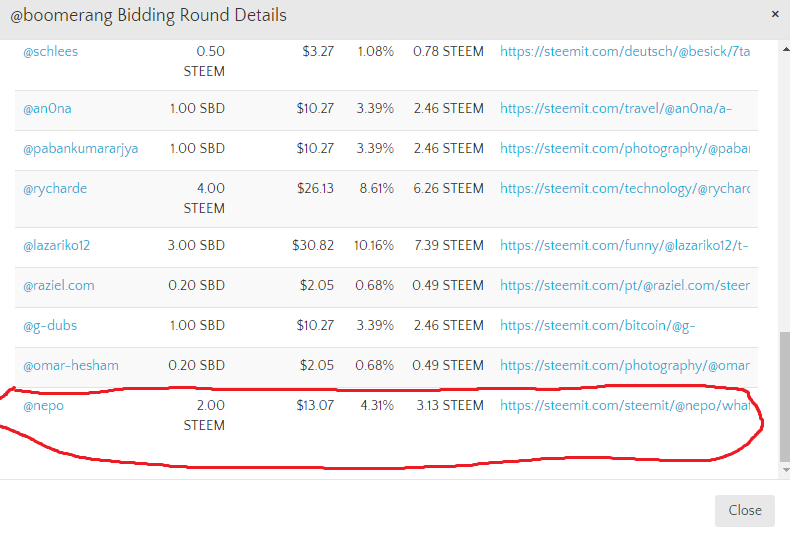Open the @raziel.com user profile link

[x=59, y=285]
